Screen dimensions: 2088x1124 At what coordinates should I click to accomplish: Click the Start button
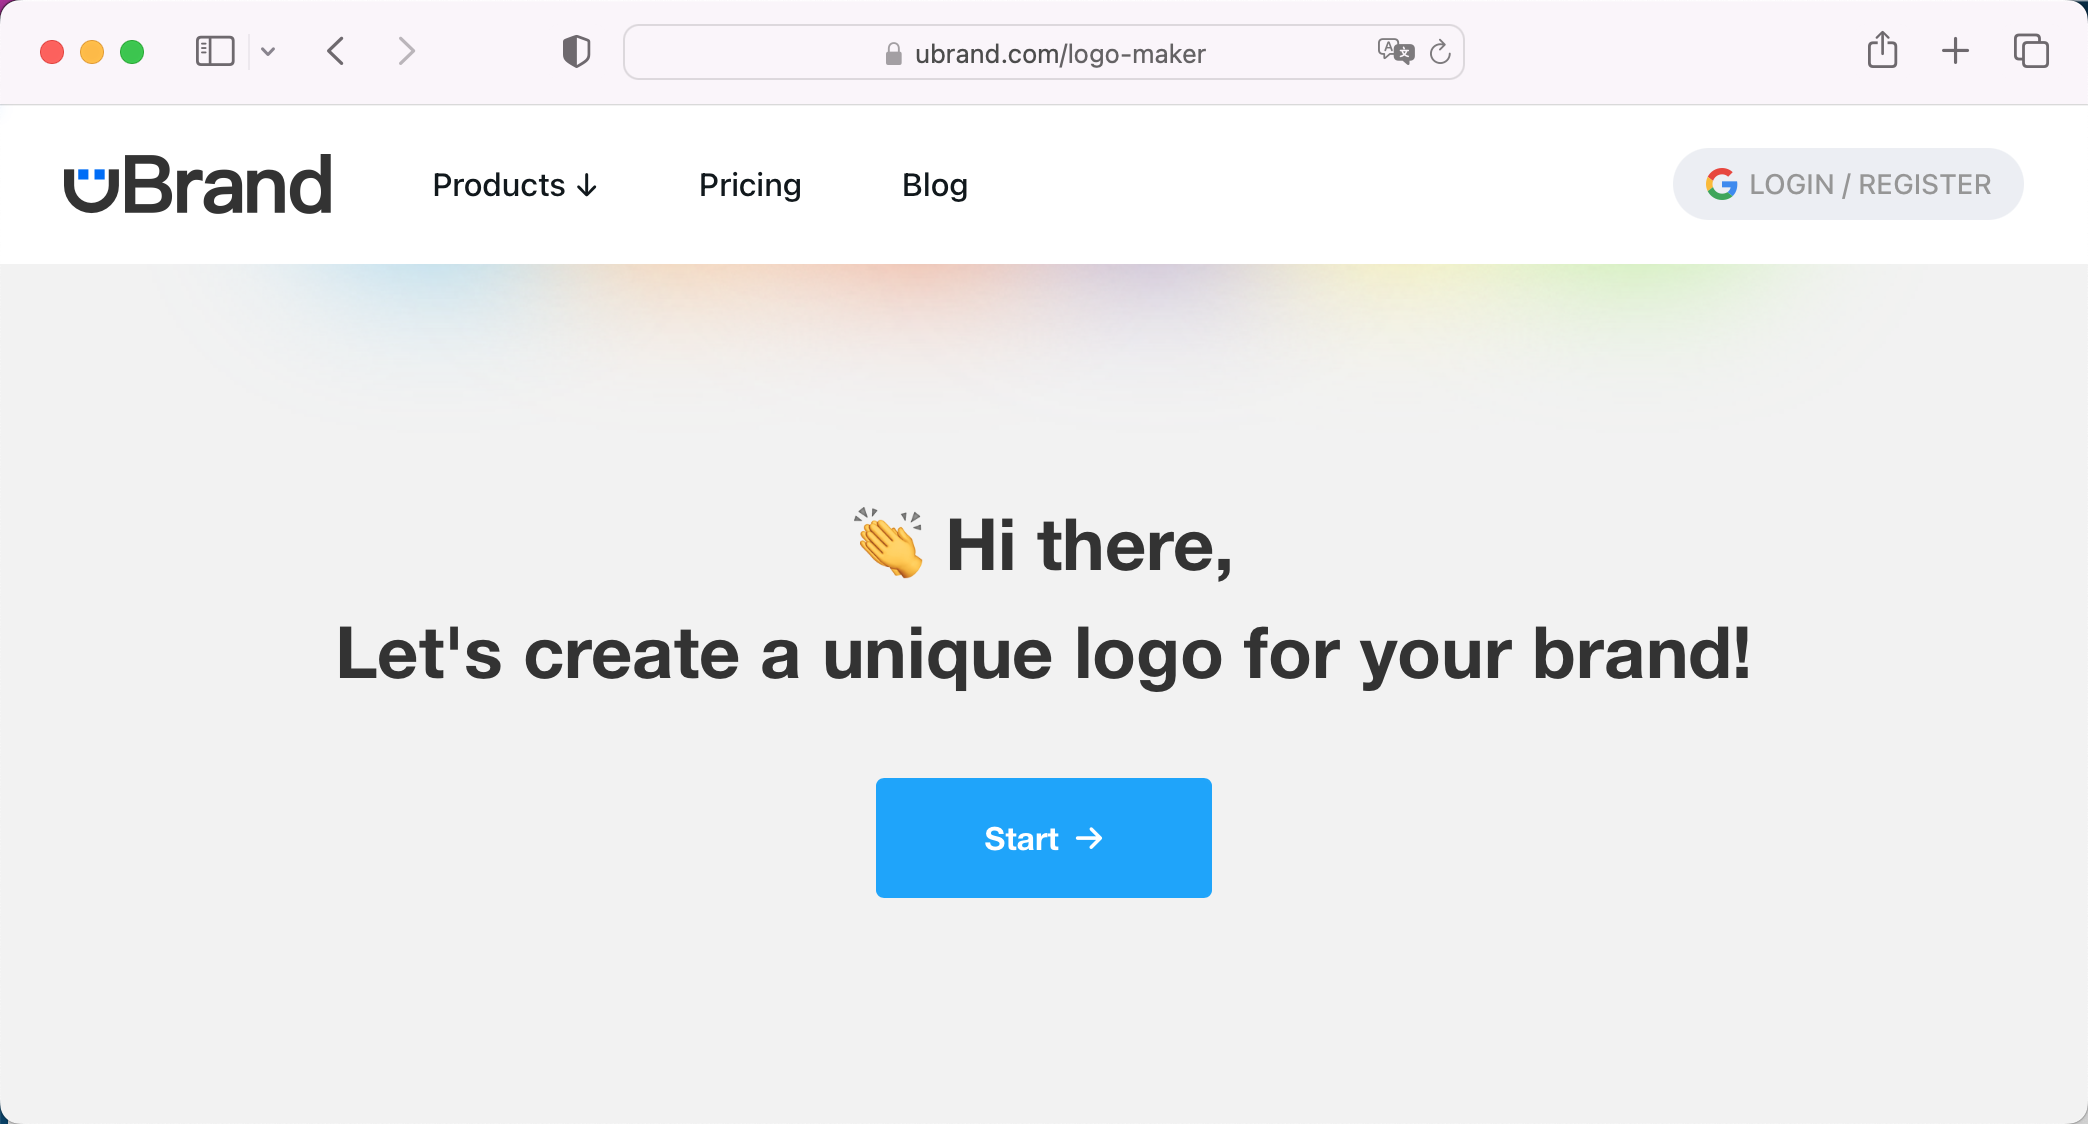click(x=1043, y=838)
